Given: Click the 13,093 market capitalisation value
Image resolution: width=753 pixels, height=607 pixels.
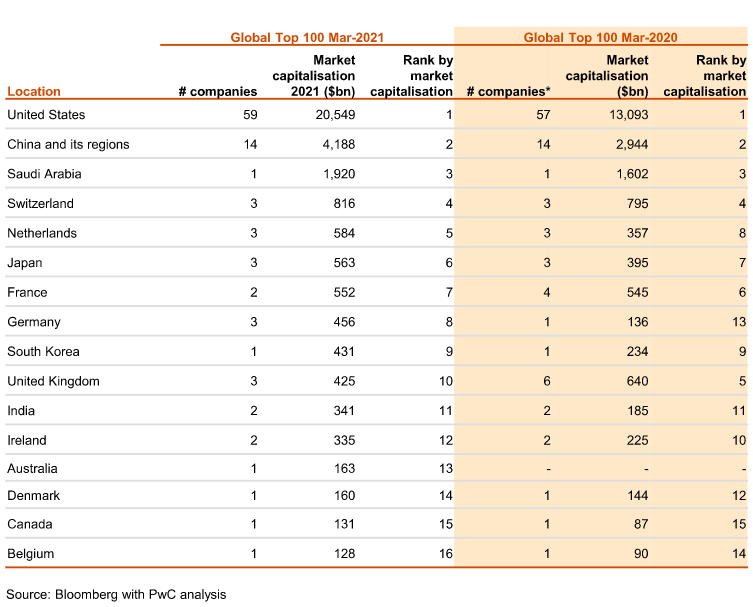Looking at the screenshot, I should point(625,115).
